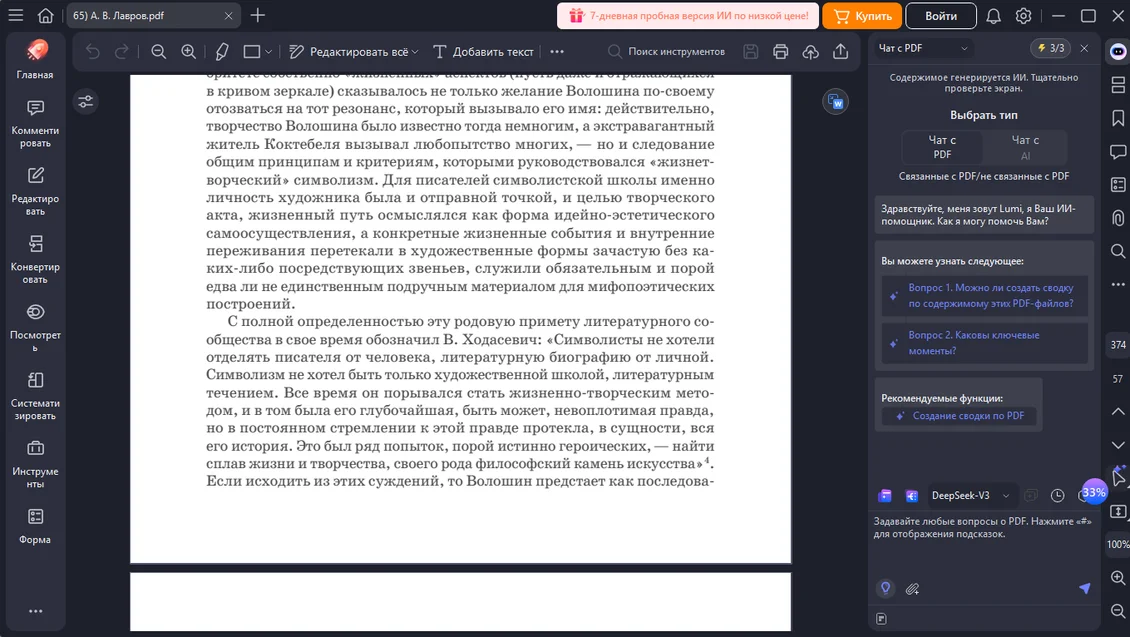
Task: Toggle the Lumi AI assistant panel icon
Action: pos(1118,51)
